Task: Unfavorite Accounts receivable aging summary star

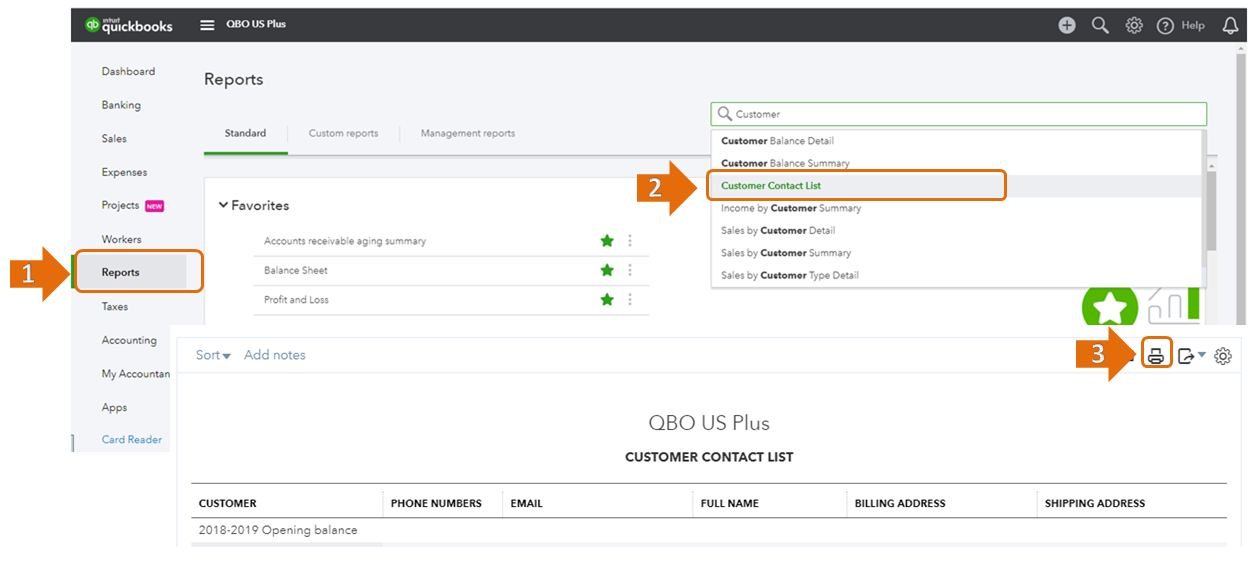Action: click(607, 241)
